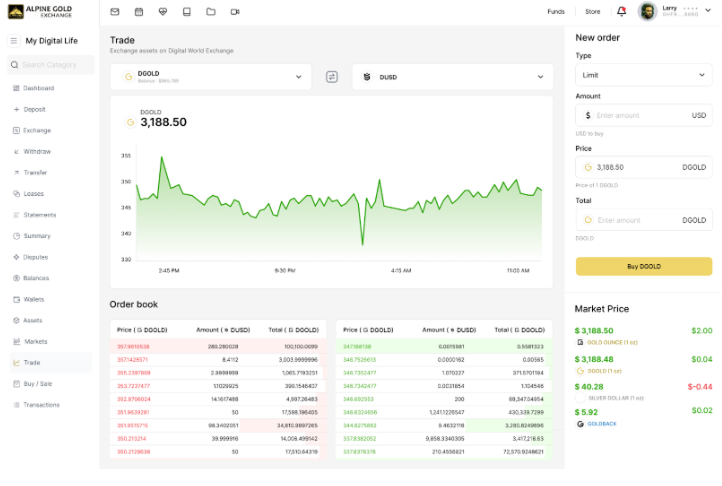Click the Exchange sidebar icon

(16, 130)
